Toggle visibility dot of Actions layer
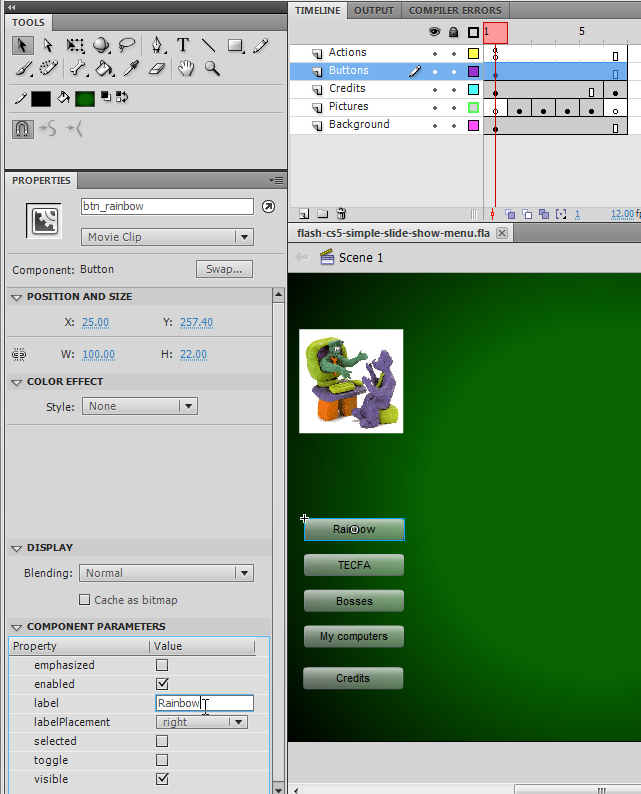 click(x=435, y=54)
